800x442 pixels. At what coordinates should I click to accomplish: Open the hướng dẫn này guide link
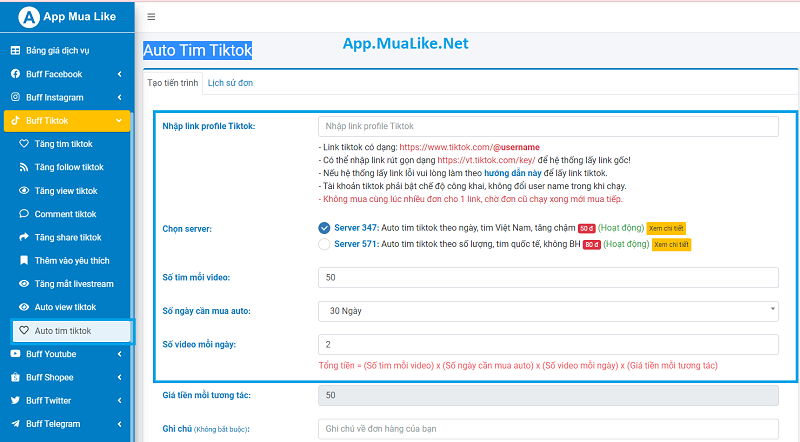tap(513, 173)
